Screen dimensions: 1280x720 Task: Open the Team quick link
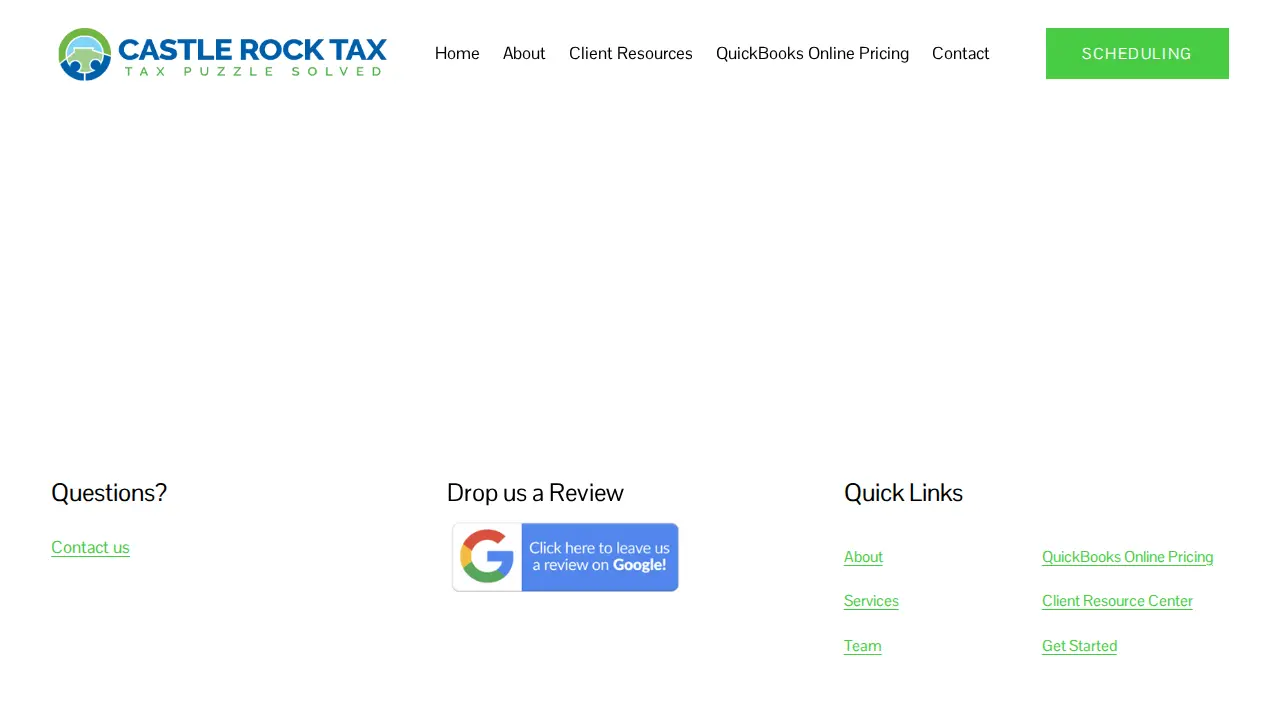[x=863, y=646]
